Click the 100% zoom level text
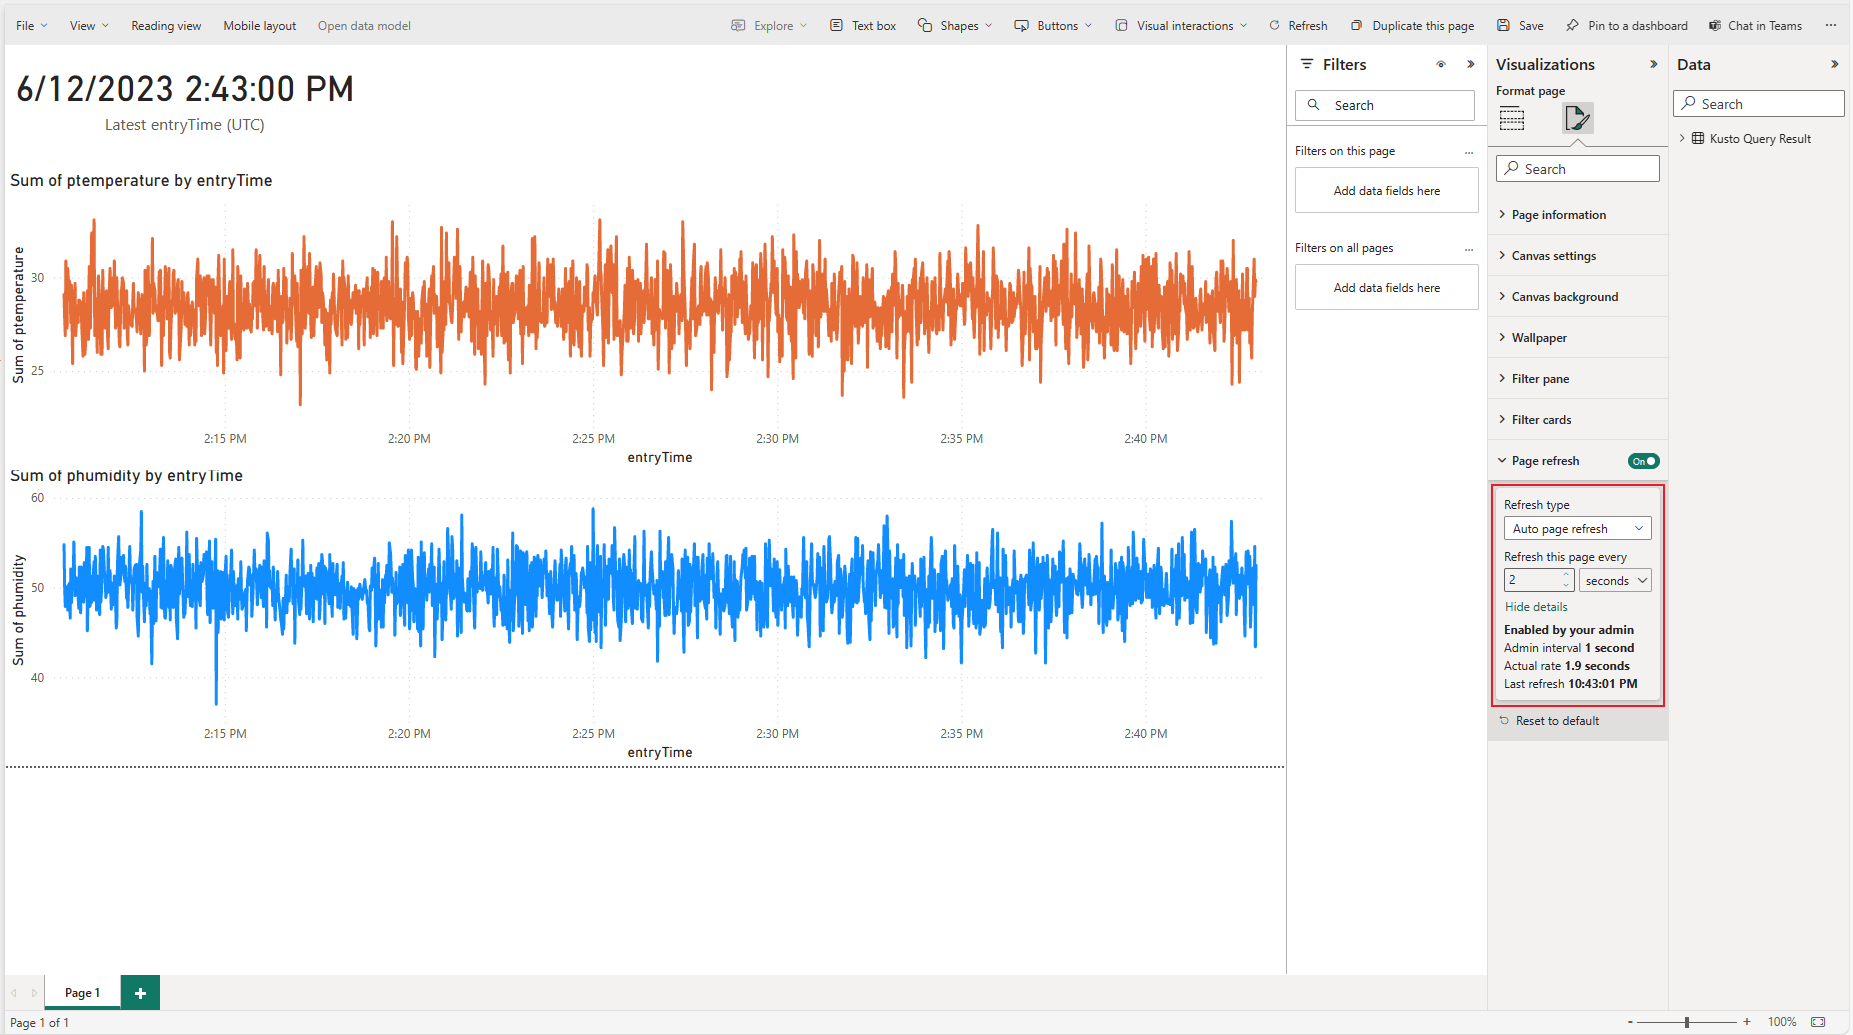 coord(1782,1022)
